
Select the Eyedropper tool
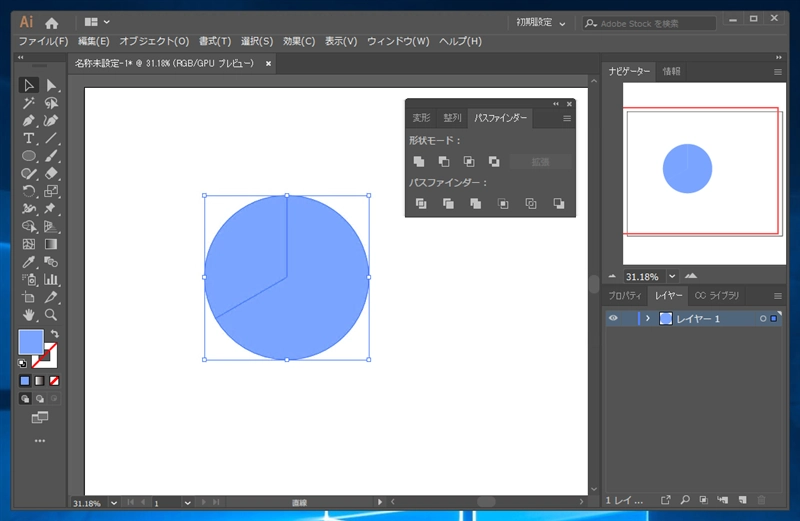pos(29,262)
